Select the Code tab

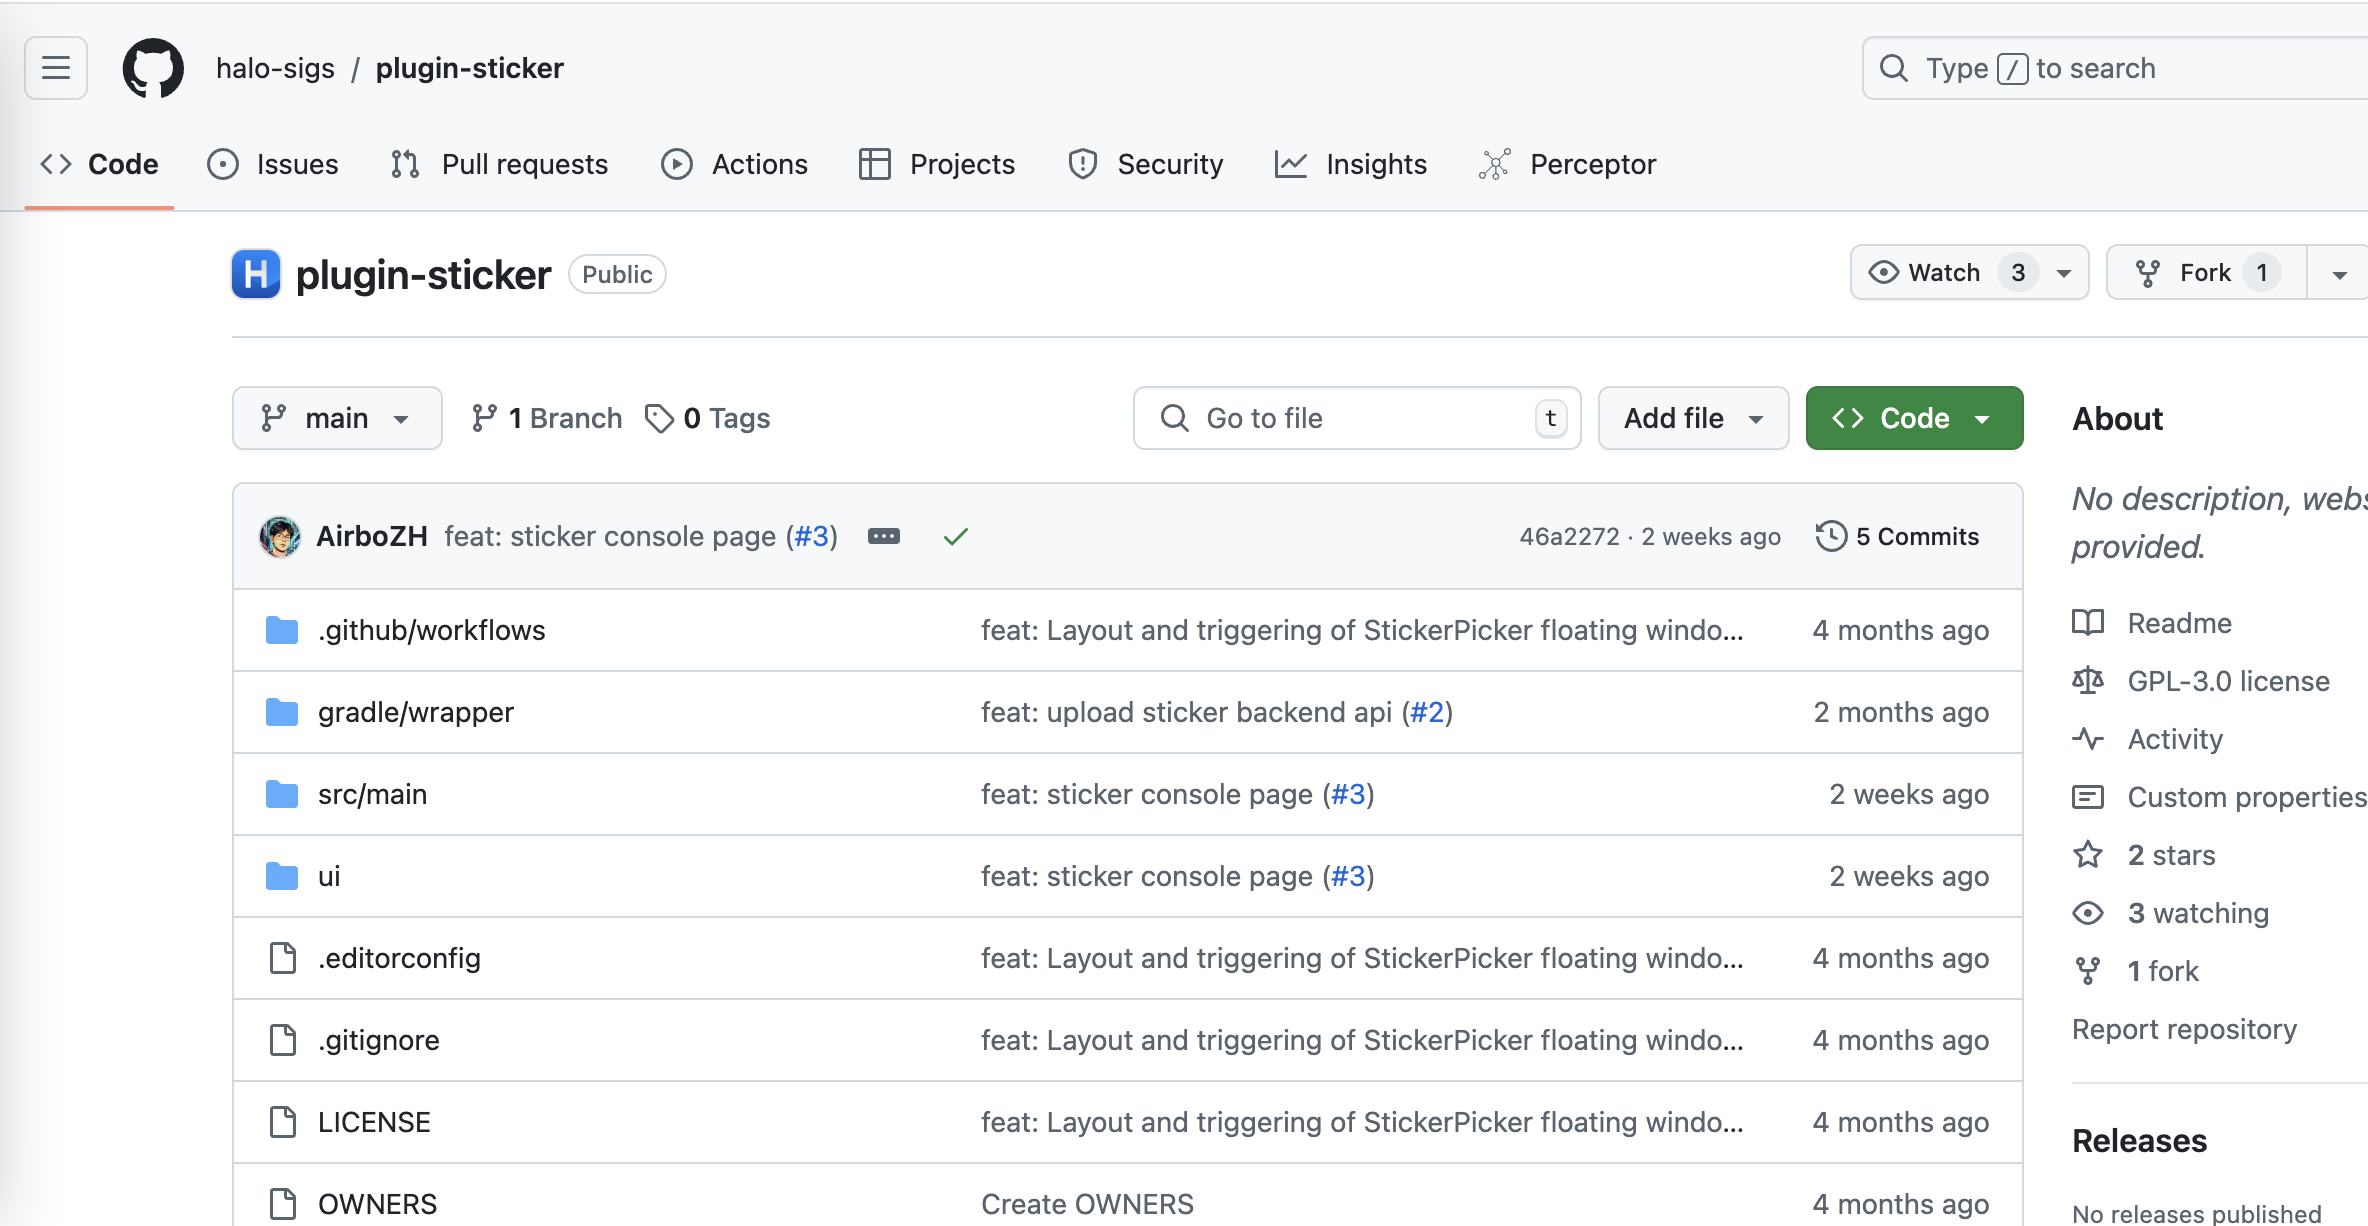tap(99, 164)
